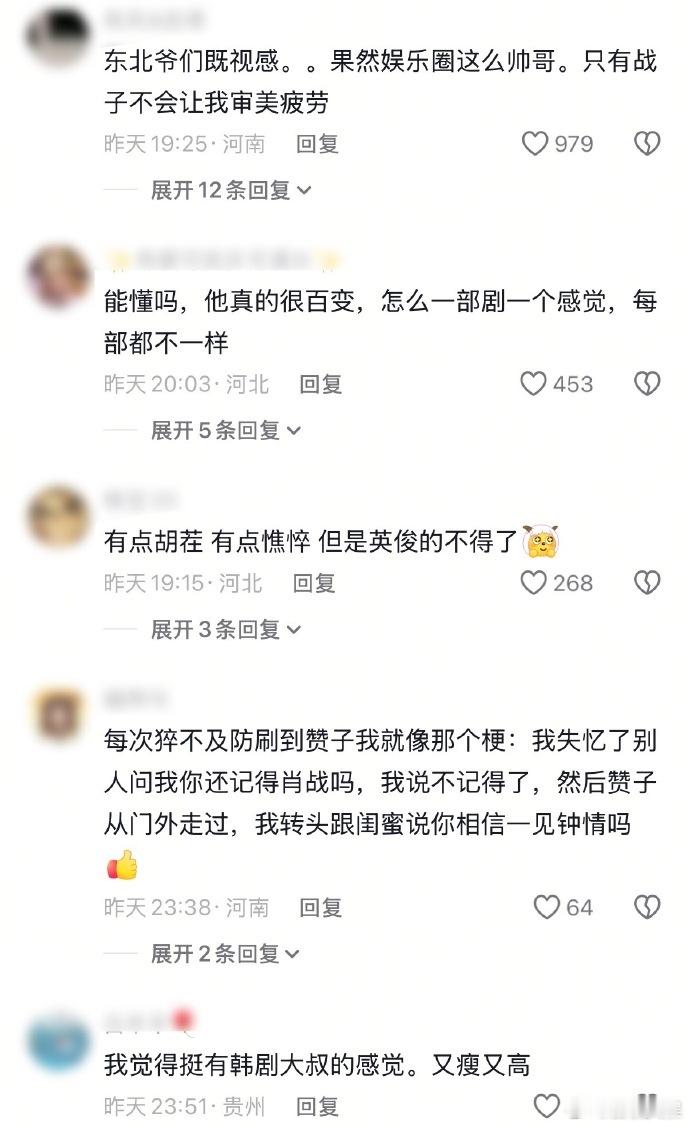Viewport: 690px width, 1127px height.
Task: Expand 展开2条回复 replies
Action: (x=225, y=954)
